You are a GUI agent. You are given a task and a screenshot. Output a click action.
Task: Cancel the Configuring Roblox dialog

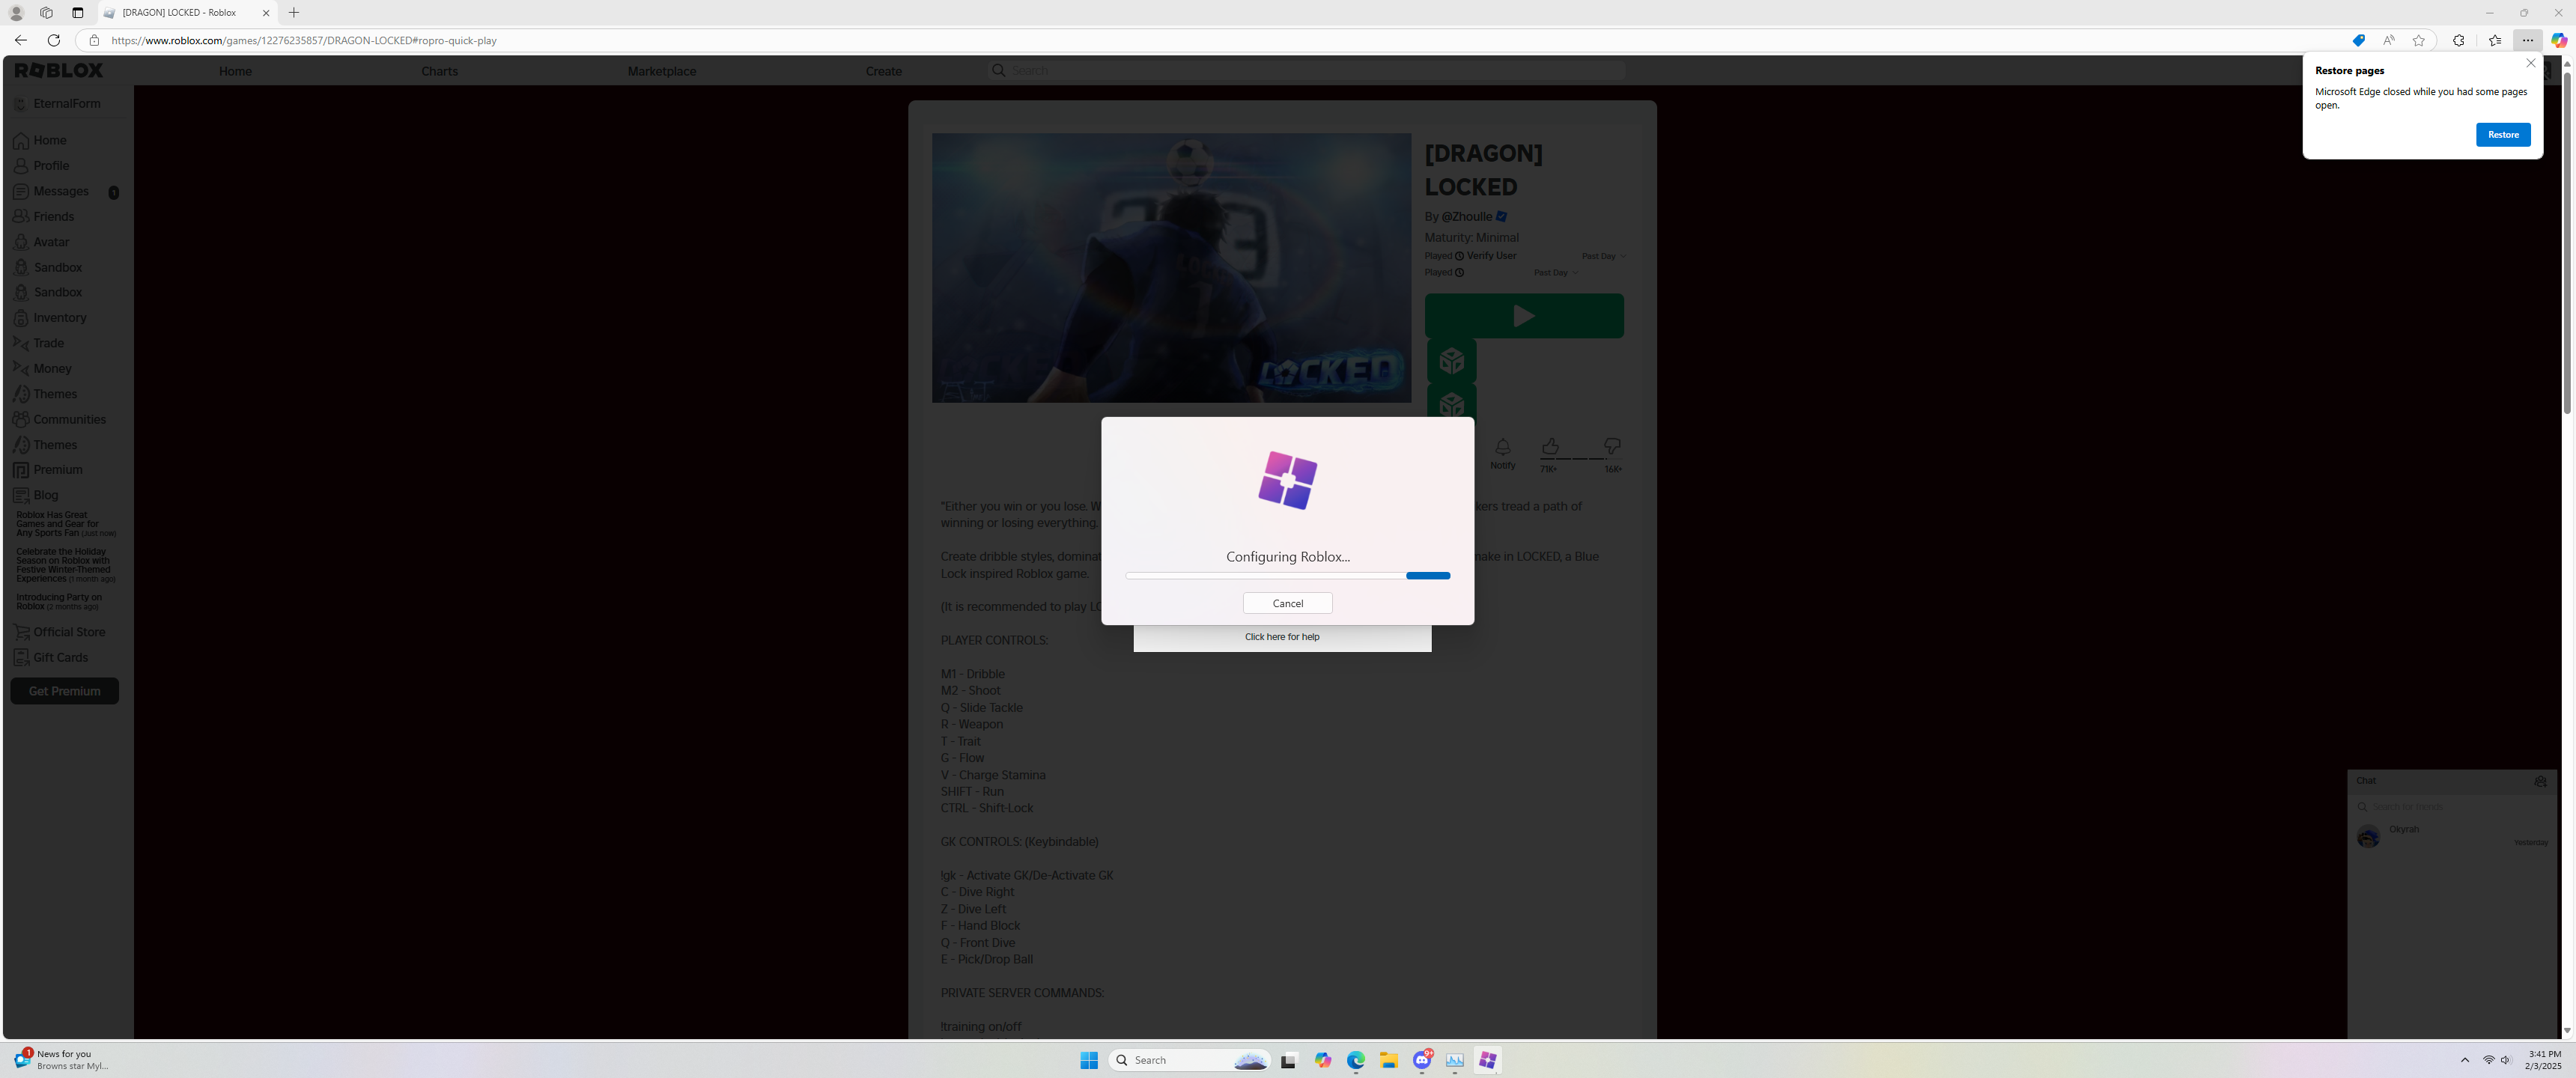[x=1287, y=603]
